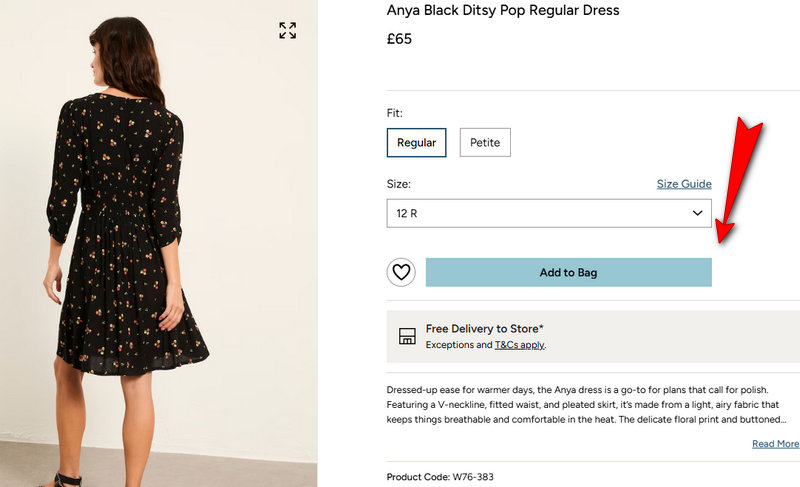The width and height of the screenshot is (800, 487).
Task: Click the chevron arrow in size selector
Action: pos(698,213)
